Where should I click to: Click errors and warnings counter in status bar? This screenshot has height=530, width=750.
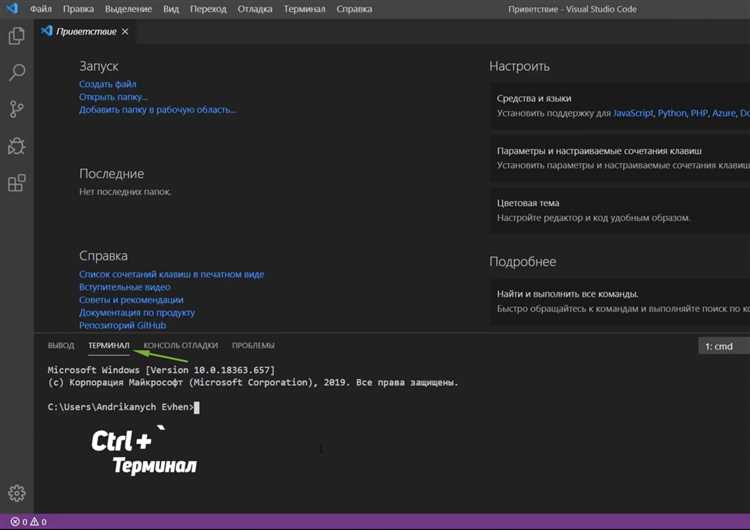28,522
